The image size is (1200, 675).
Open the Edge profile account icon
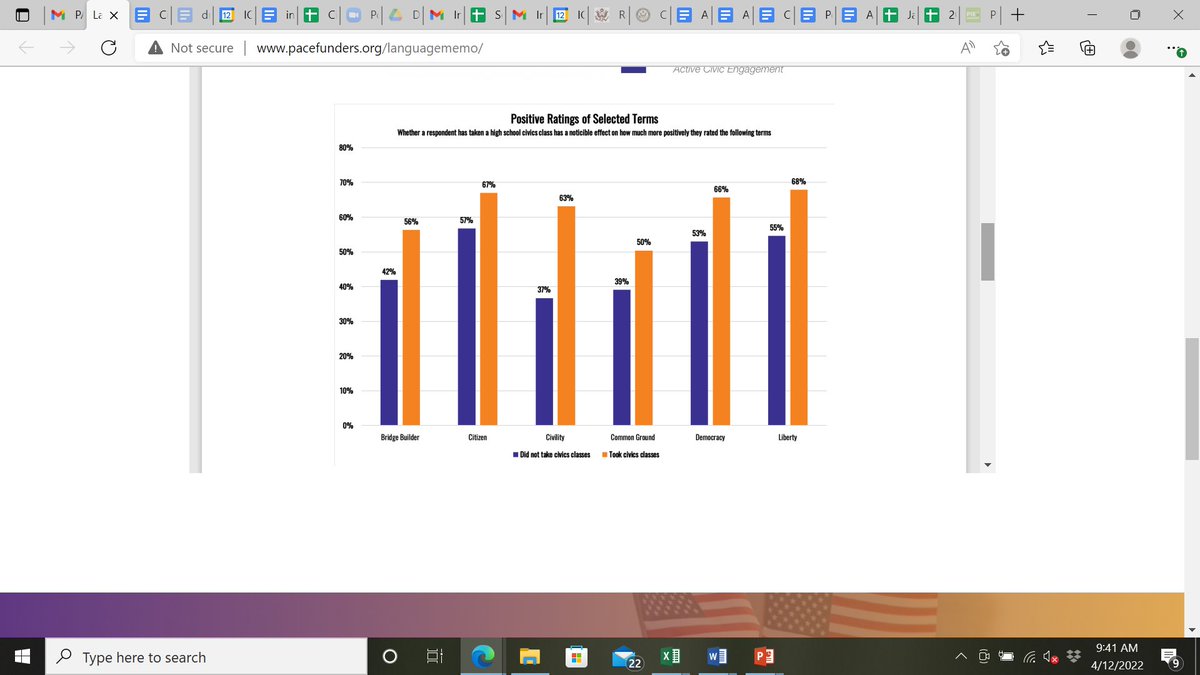(x=1129, y=47)
